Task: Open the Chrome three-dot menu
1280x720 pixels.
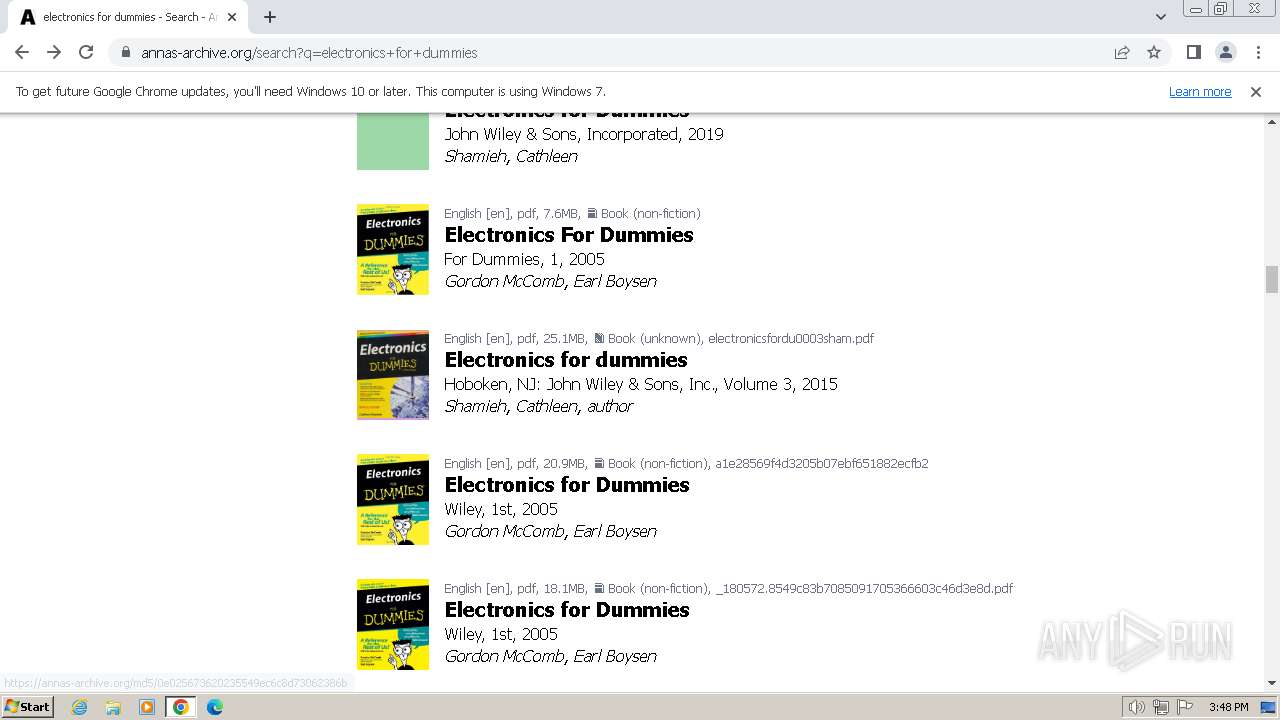Action: click(x=1258, y=52)
